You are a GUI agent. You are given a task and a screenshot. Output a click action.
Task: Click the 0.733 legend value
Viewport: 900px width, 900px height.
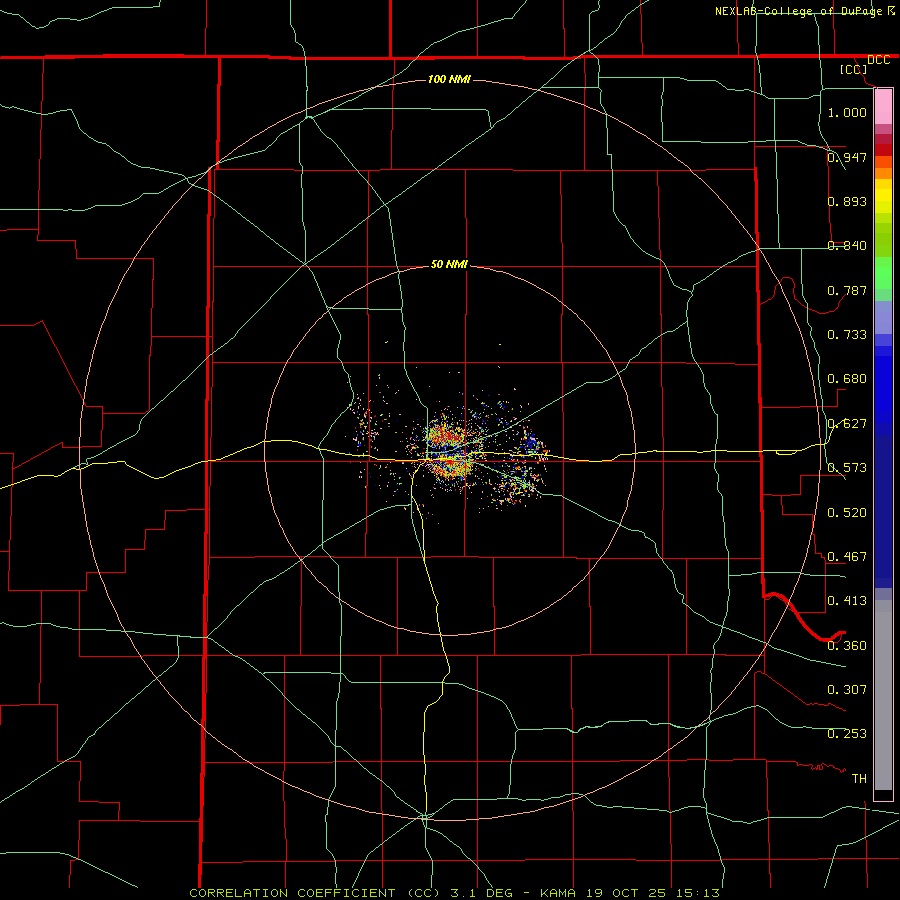point(847,335)
